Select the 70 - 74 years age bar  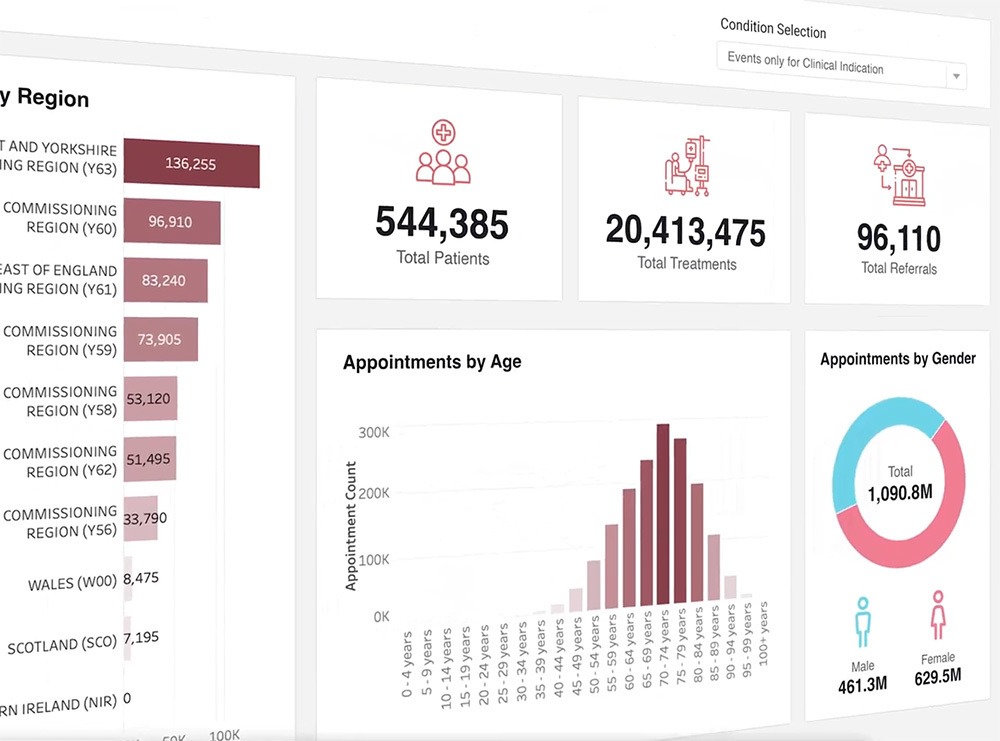tap(662, 515)
